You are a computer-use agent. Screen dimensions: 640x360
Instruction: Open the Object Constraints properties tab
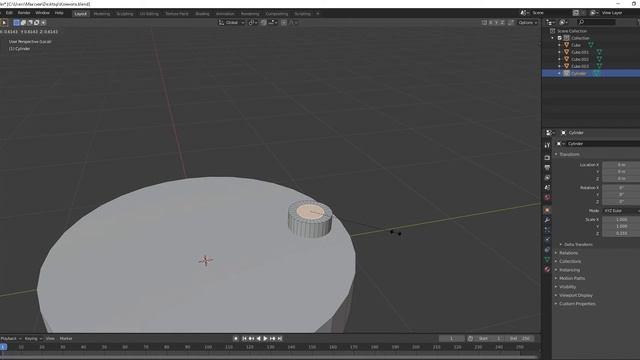click(x=547, y=249)
